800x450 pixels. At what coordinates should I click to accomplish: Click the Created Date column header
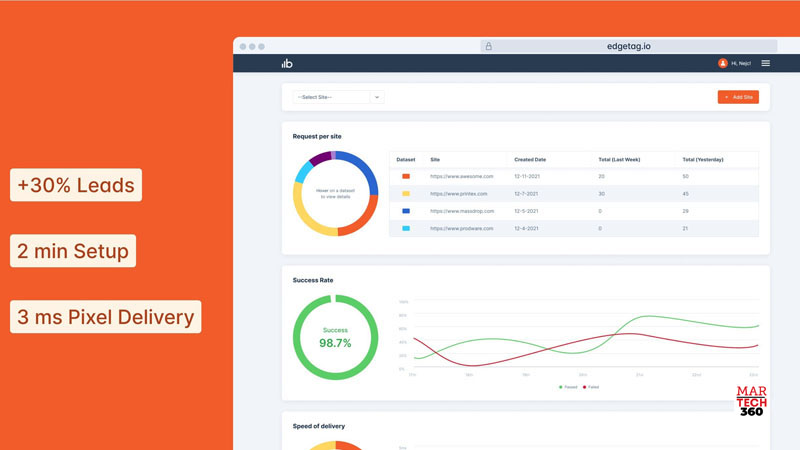(530, 159)
